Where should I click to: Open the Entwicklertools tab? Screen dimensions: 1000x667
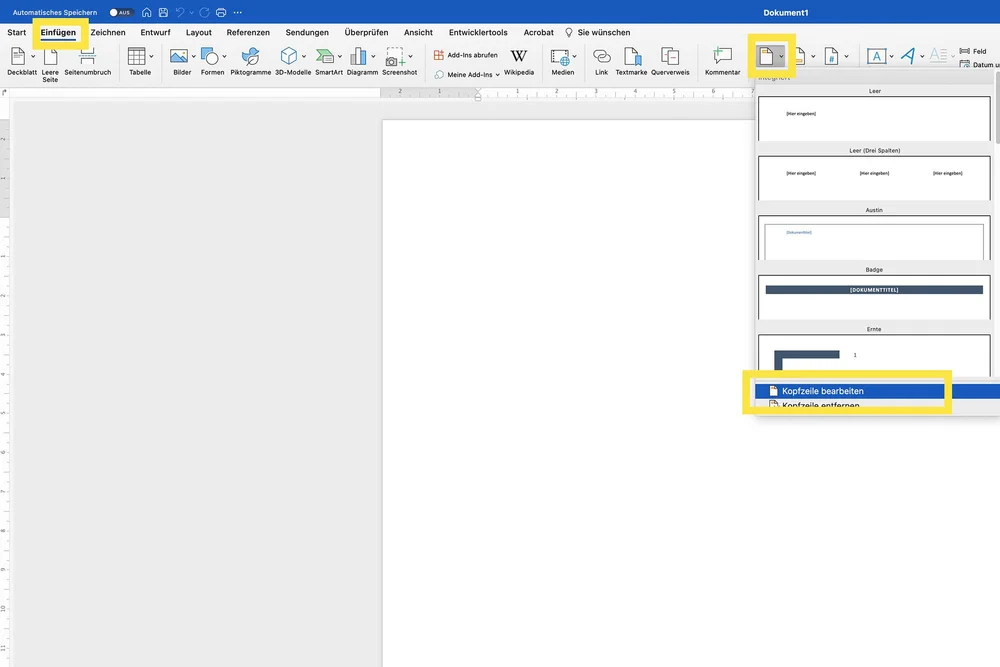[478, 33]
